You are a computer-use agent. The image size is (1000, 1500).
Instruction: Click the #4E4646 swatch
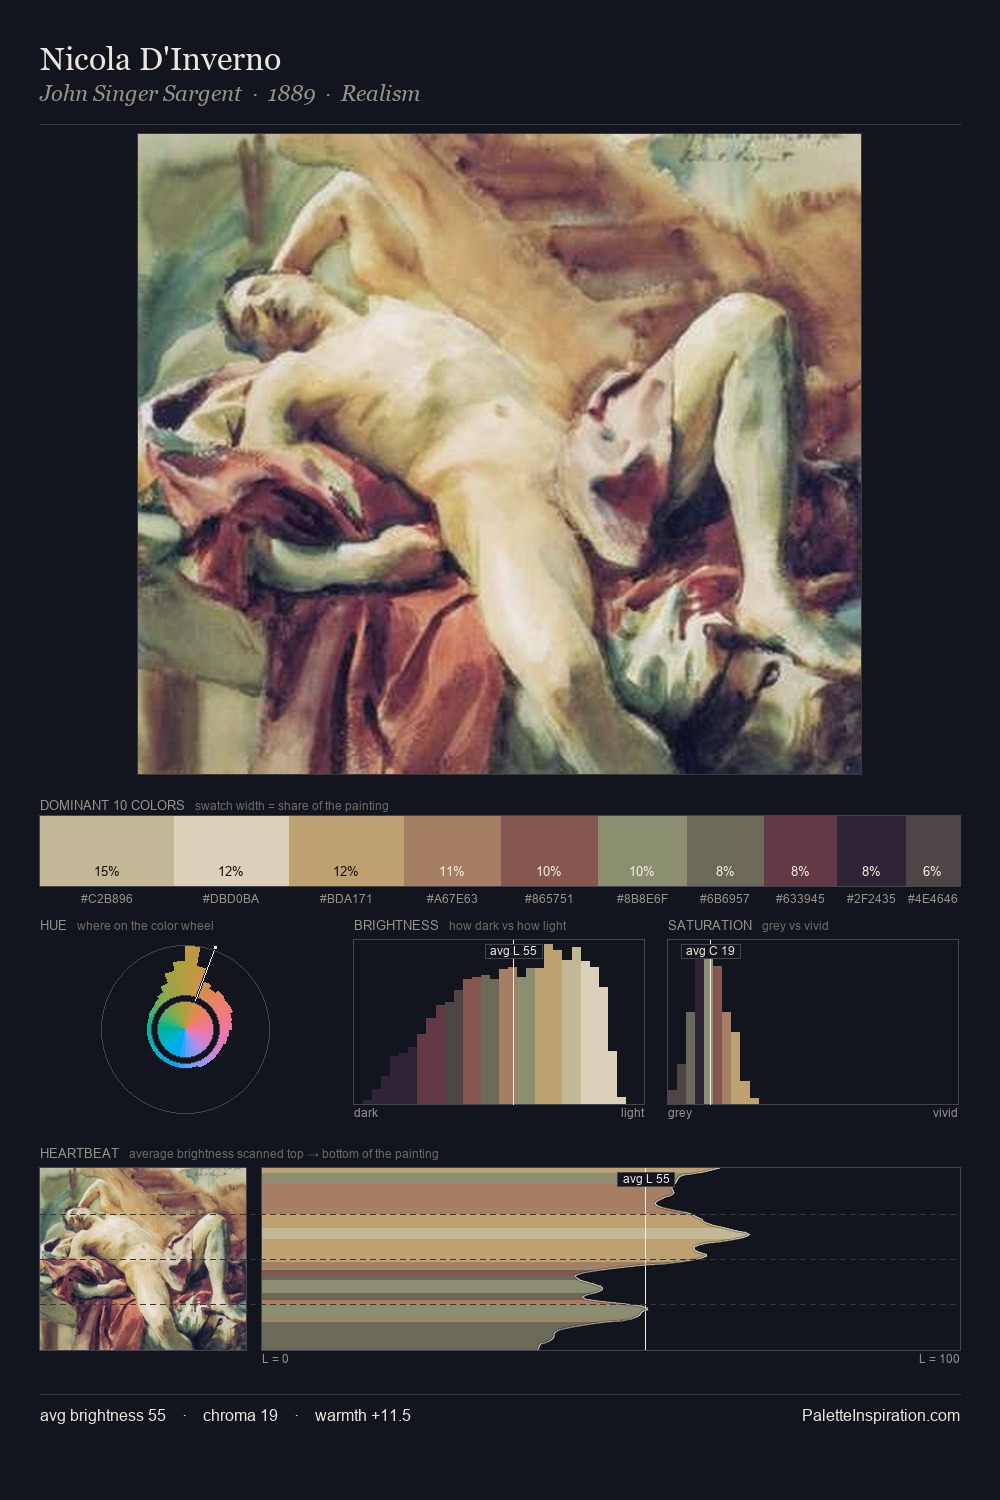pyautogui.click(x=933, y=851)
